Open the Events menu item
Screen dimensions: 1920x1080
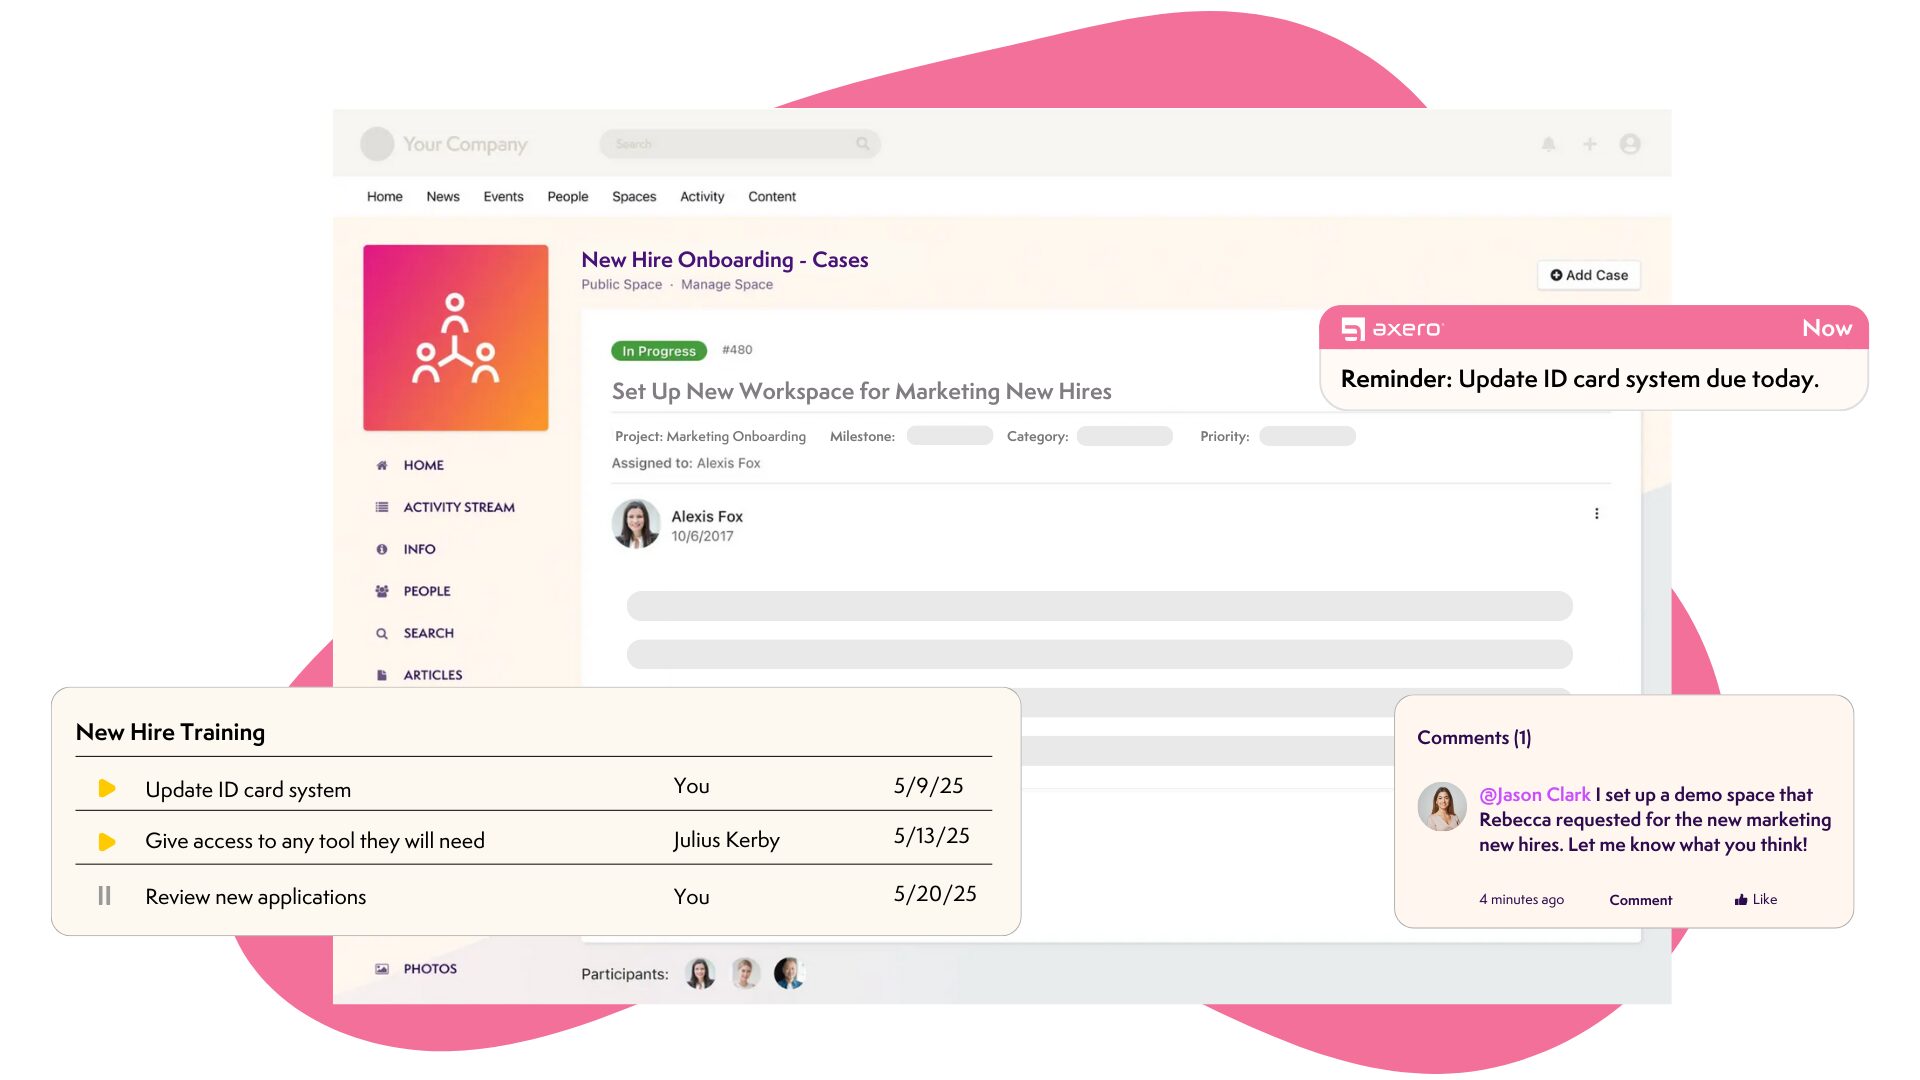[503, 197]
